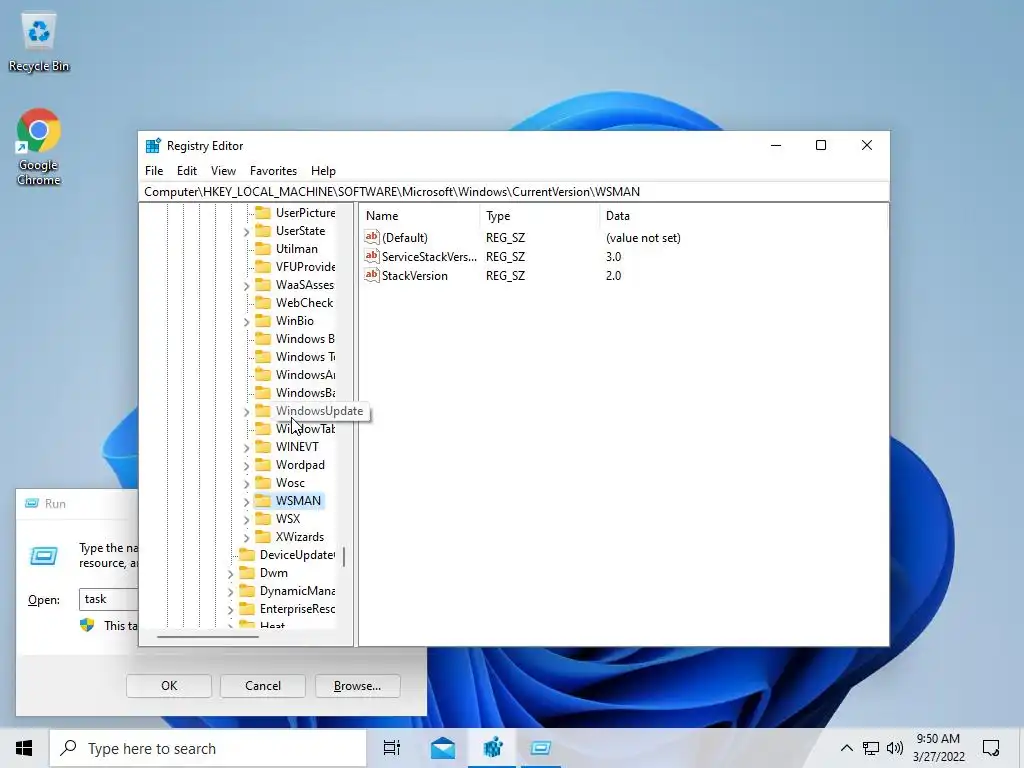Image resolution: width=1024 pixels, height=768 pixels.
Task: Open the View menu
Action: coord(223,170)
